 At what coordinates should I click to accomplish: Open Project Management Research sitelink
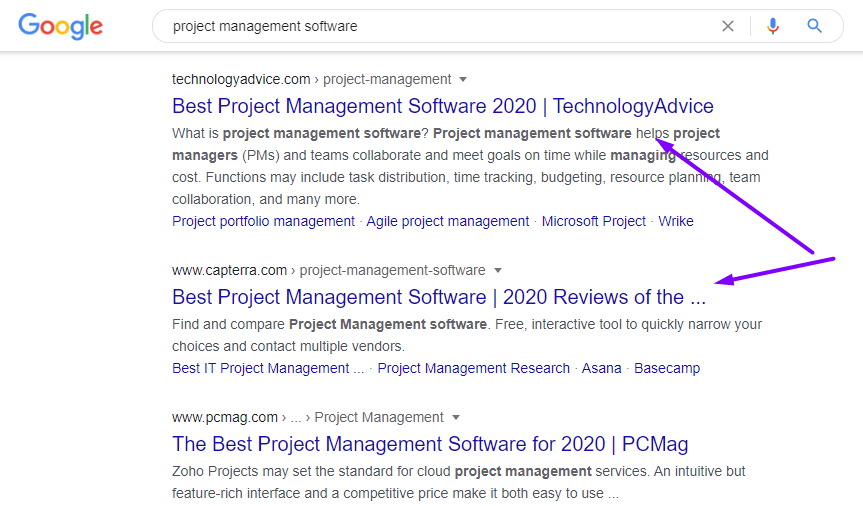473,368
